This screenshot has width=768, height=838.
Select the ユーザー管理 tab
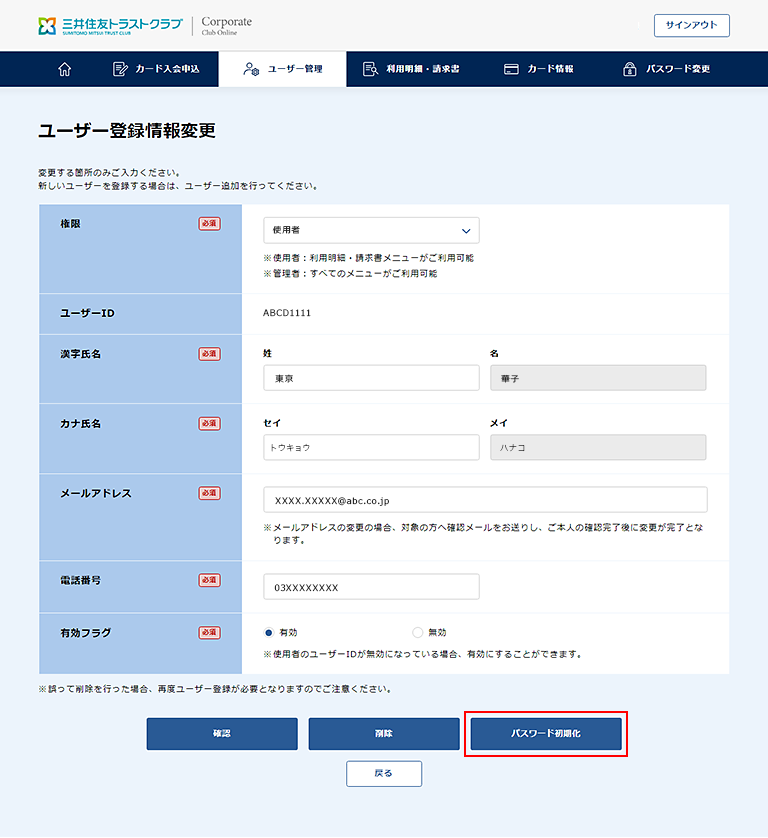click(x=283, y=69)
